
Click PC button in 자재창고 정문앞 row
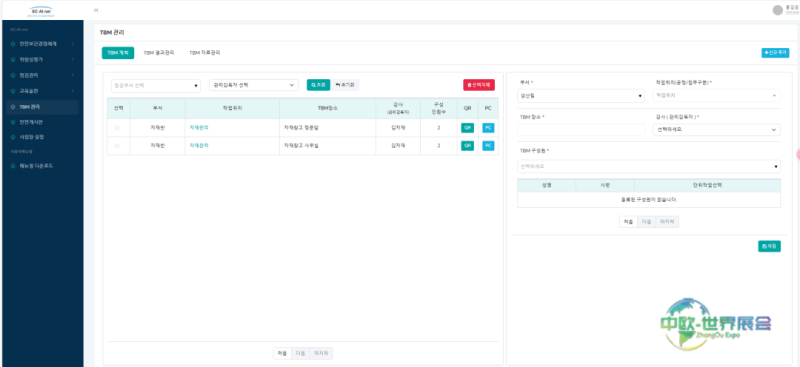tap(488, 128)
